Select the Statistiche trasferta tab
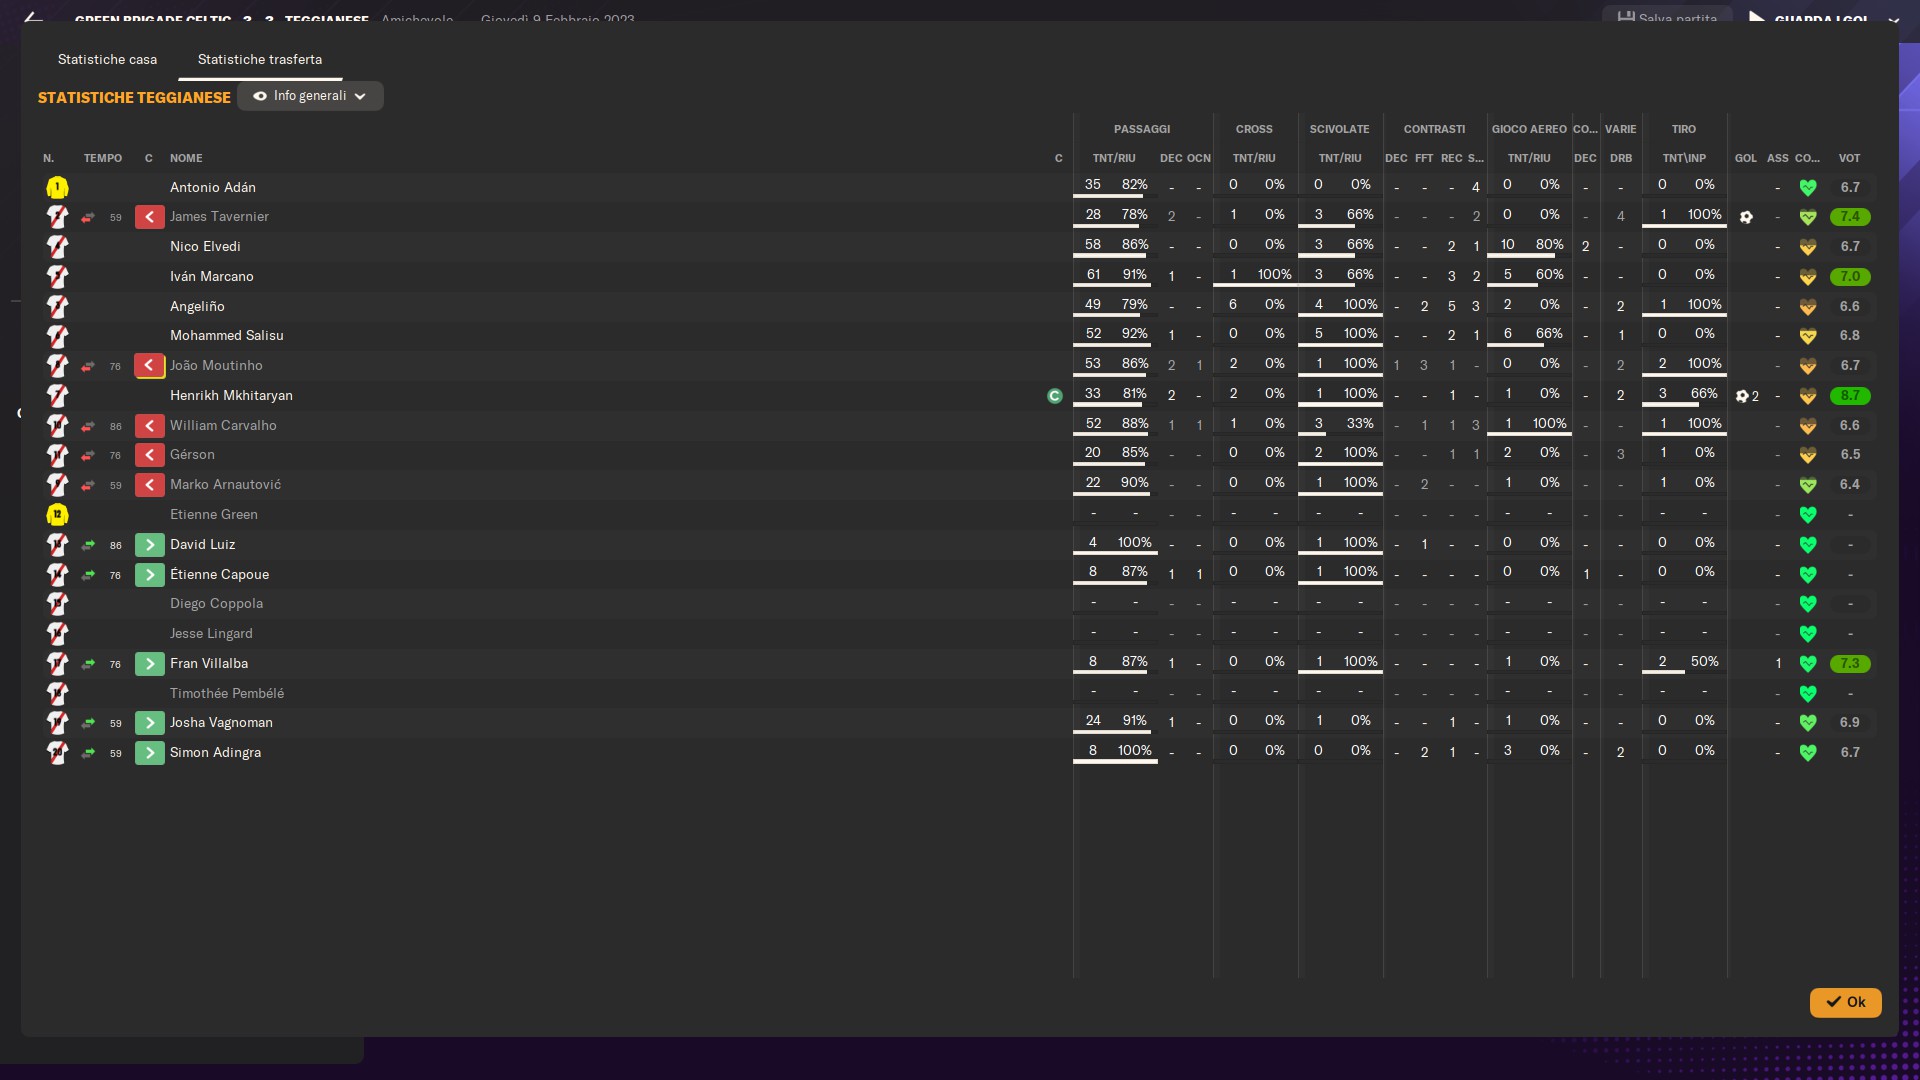Image resolution: width=1920 pixels, height=1080 pixels. click(x=259, y=60)
